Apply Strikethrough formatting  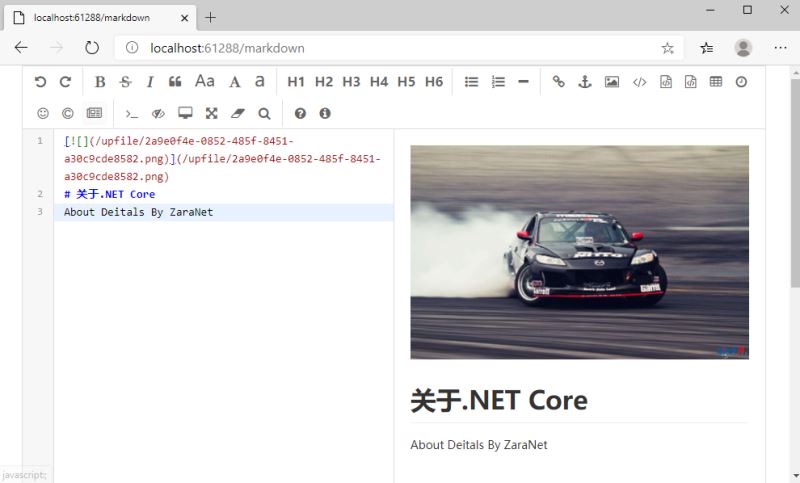(x=126, y=82)
